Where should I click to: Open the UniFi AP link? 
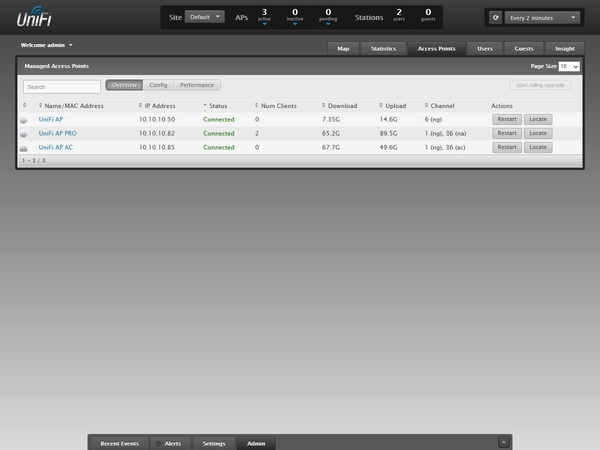point(51,119)
